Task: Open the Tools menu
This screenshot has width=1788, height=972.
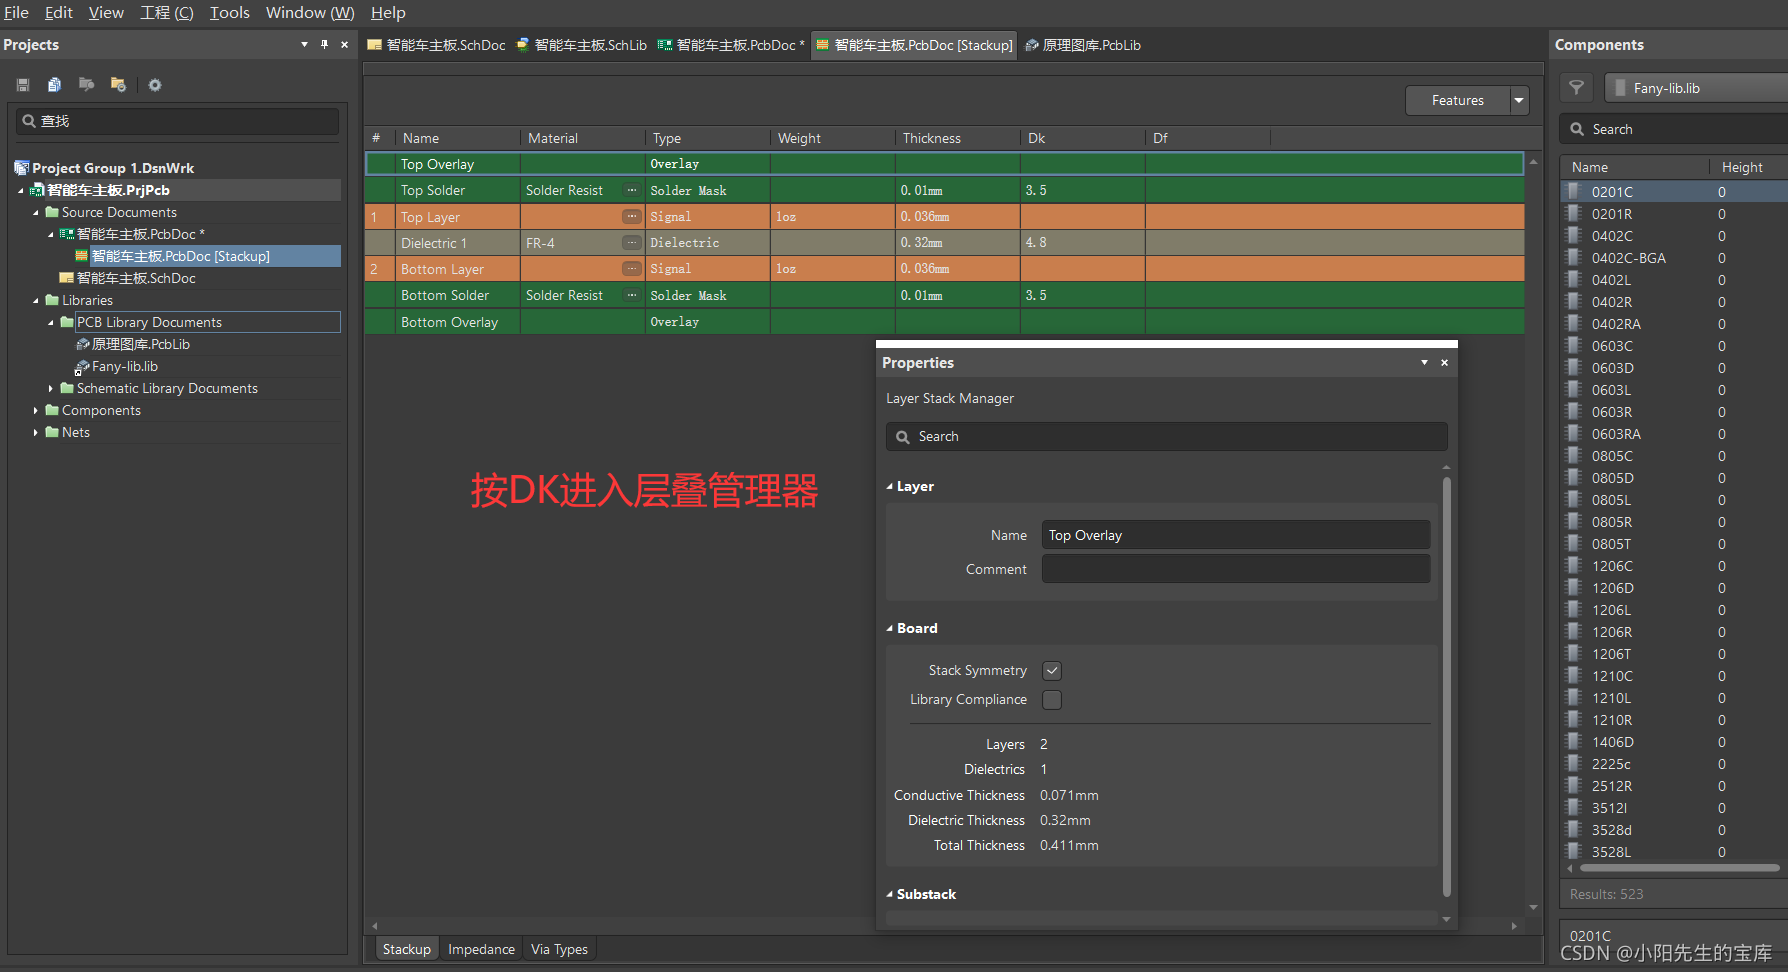Action: (229, 12)
